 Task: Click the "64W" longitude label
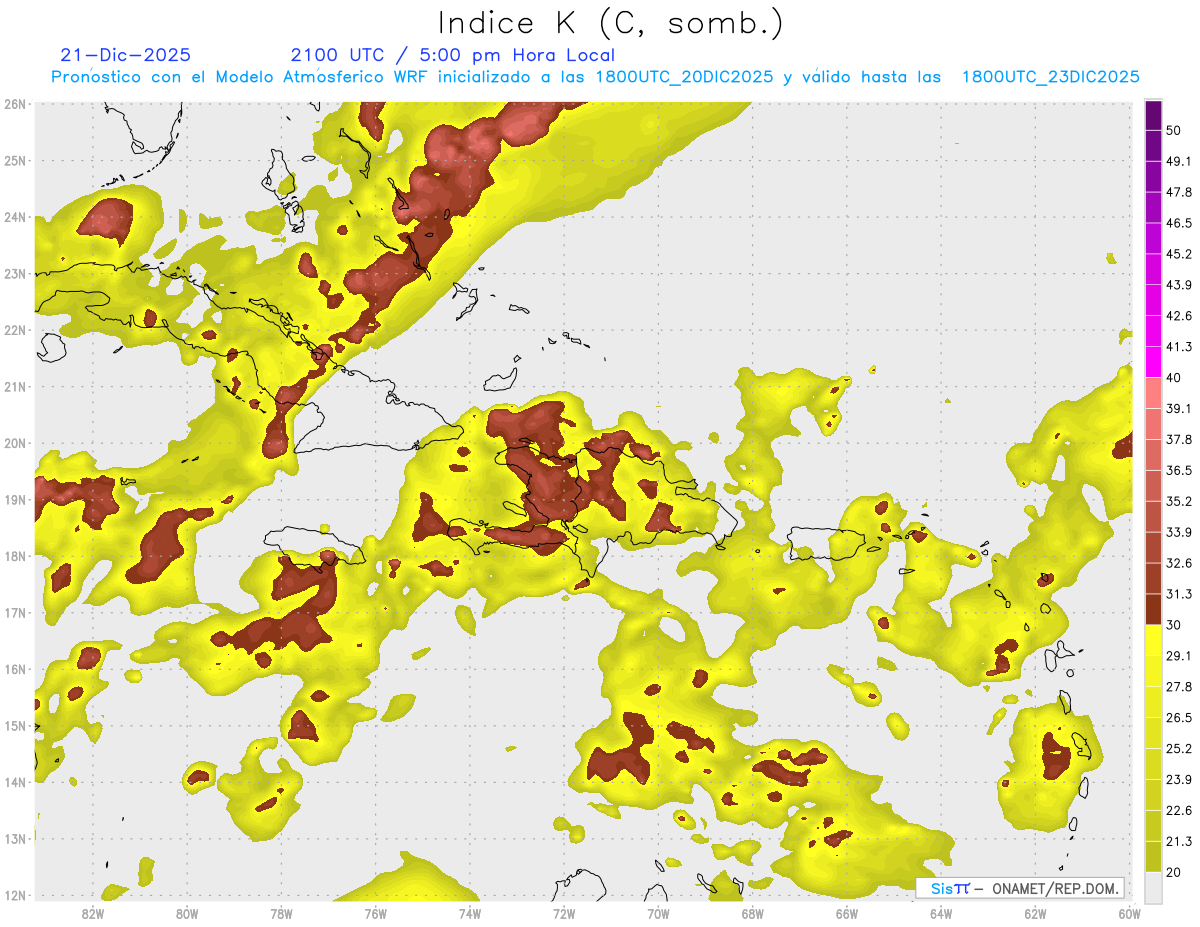941,913
